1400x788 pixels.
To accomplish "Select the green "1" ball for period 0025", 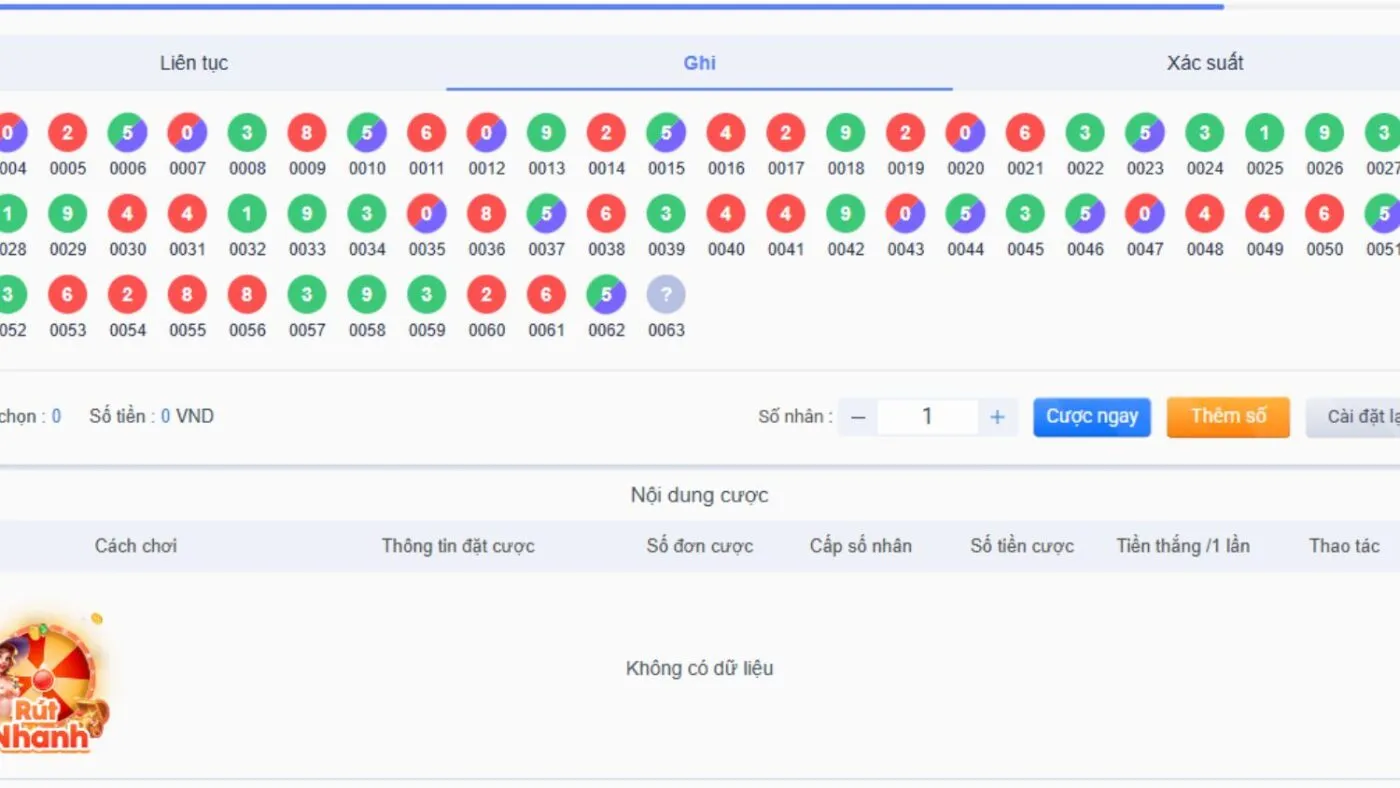I will [x=1264, y=132].
